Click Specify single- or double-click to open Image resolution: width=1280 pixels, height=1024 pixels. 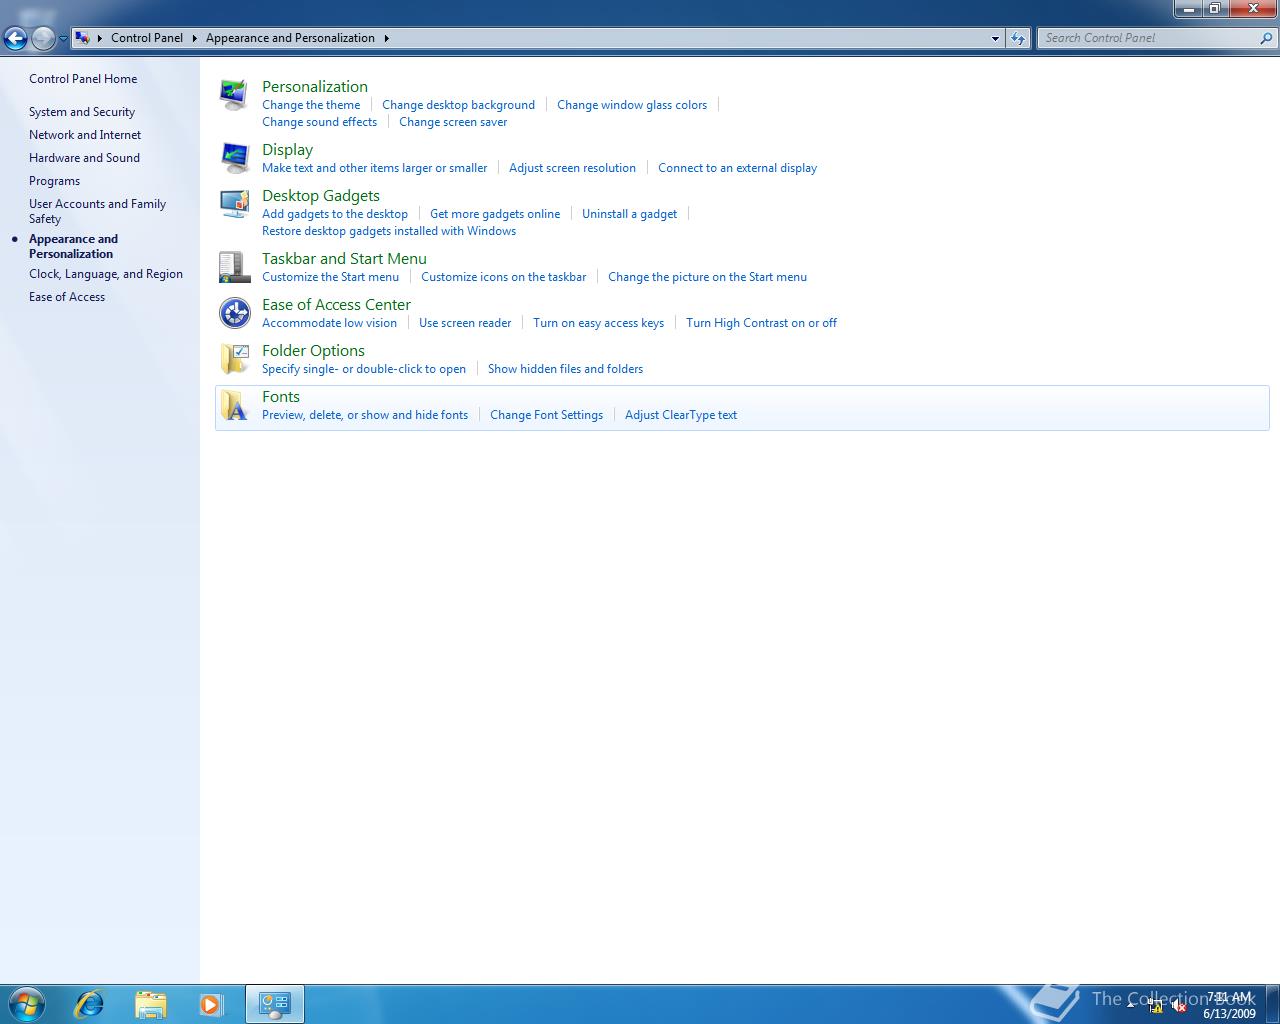[364, 369]
